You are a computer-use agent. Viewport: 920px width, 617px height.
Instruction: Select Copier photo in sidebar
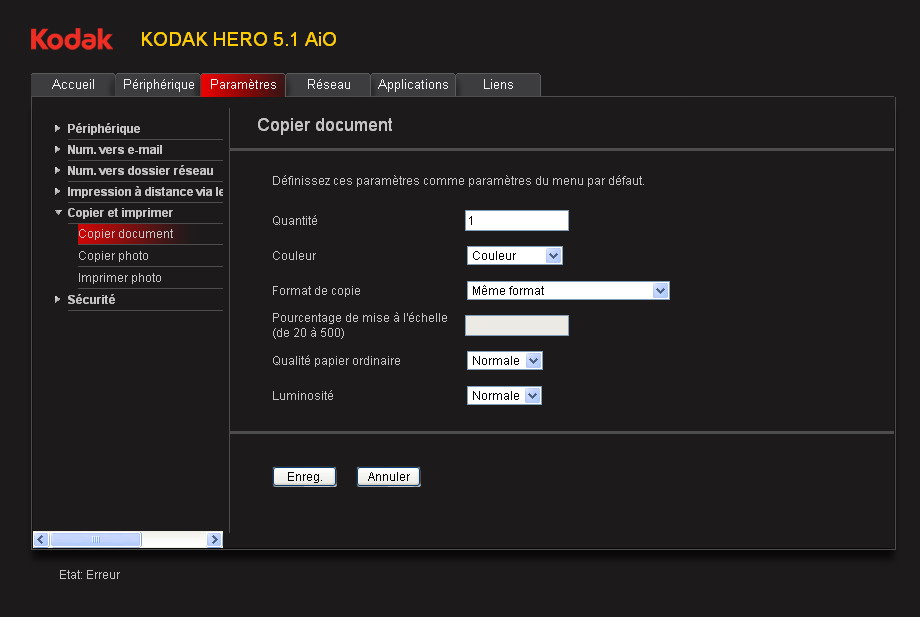point(113,256)
